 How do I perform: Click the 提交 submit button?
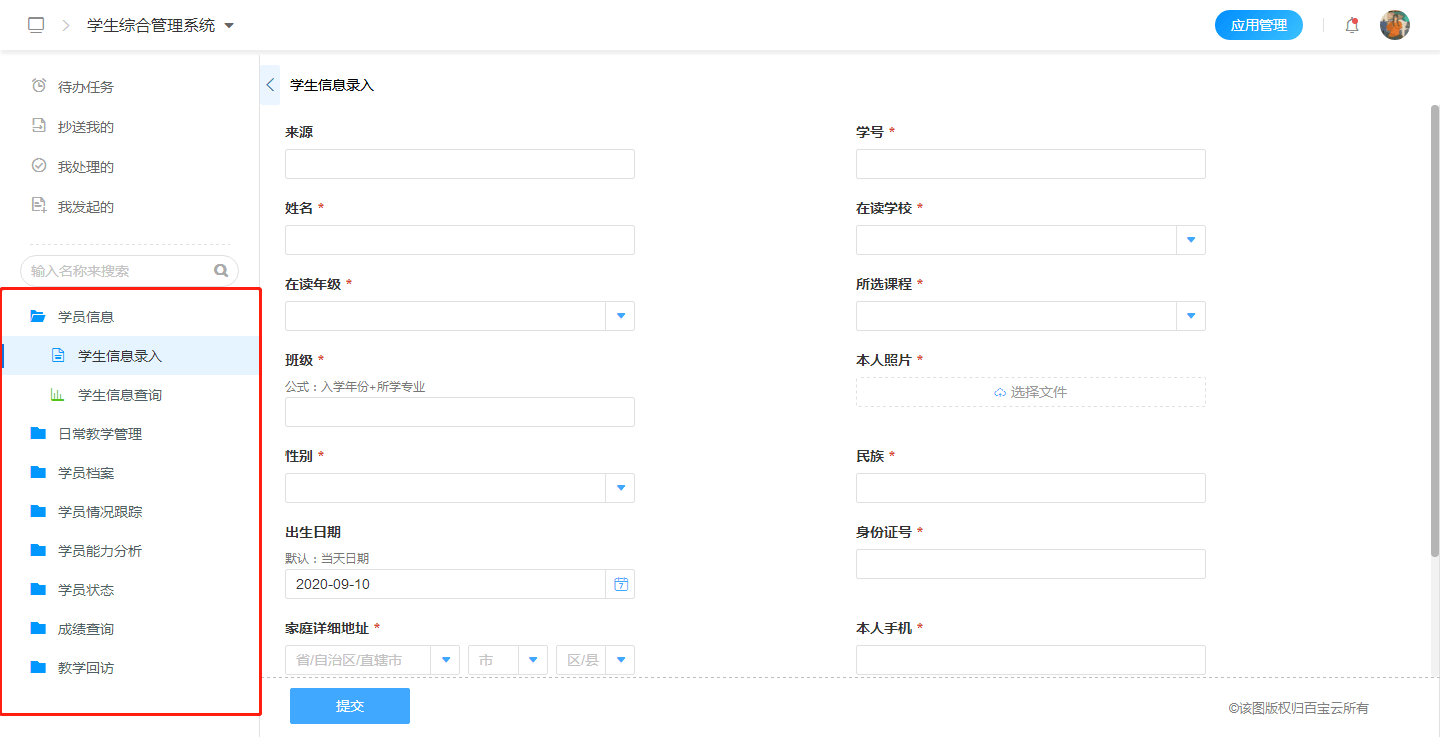click(x=349, y=705)
